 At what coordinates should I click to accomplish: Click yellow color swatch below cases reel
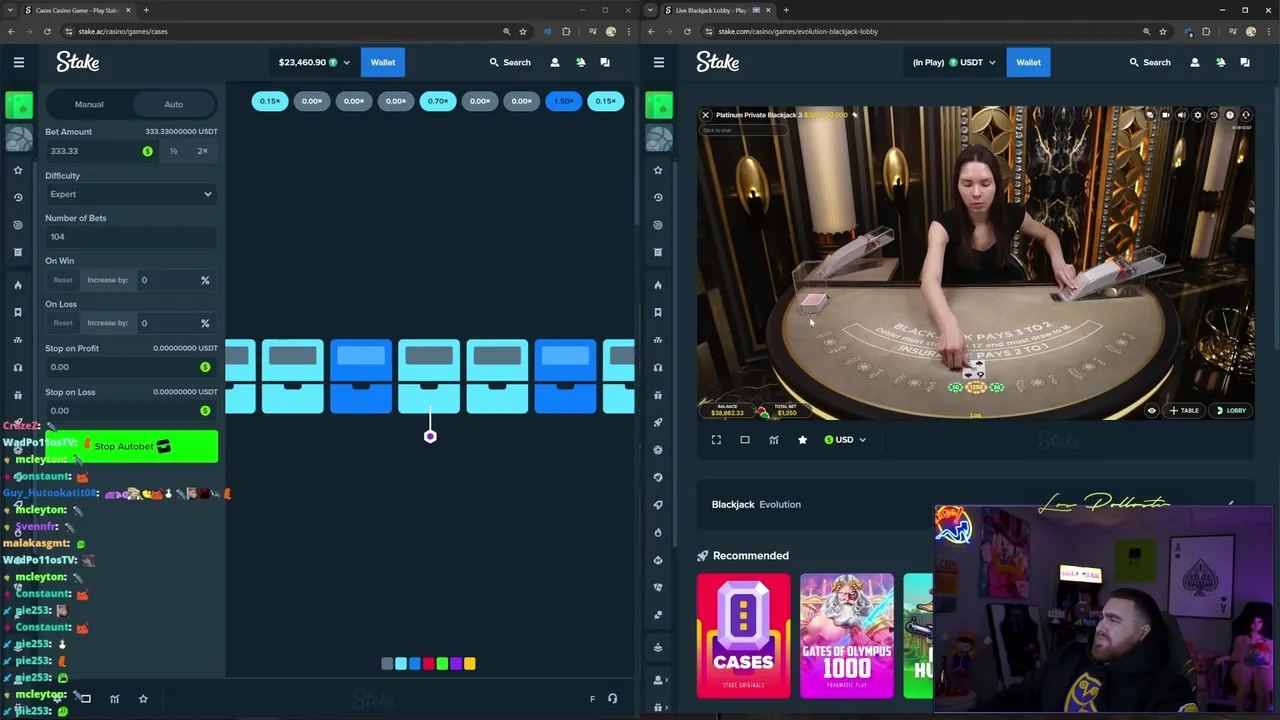pos(470,663)
